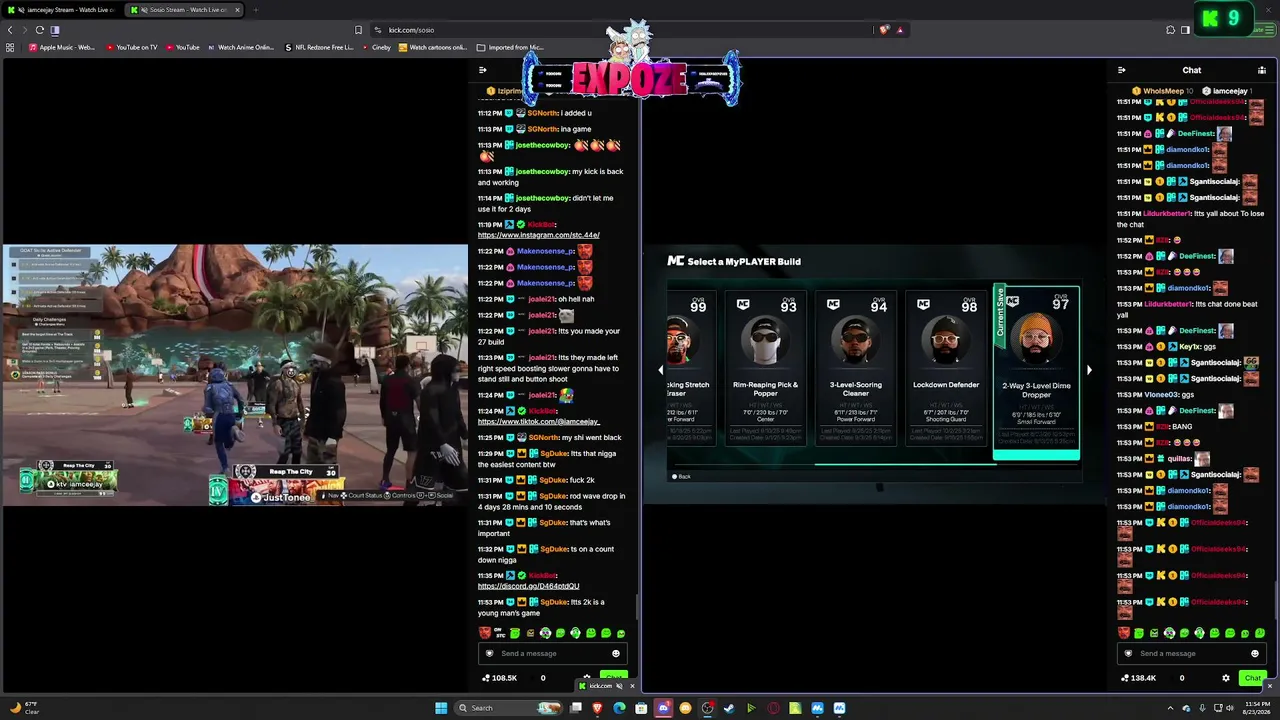Click the kick.com/sosio address bar
The image size is (1280, 720).
pyautogui.click(x=620, y=30)
